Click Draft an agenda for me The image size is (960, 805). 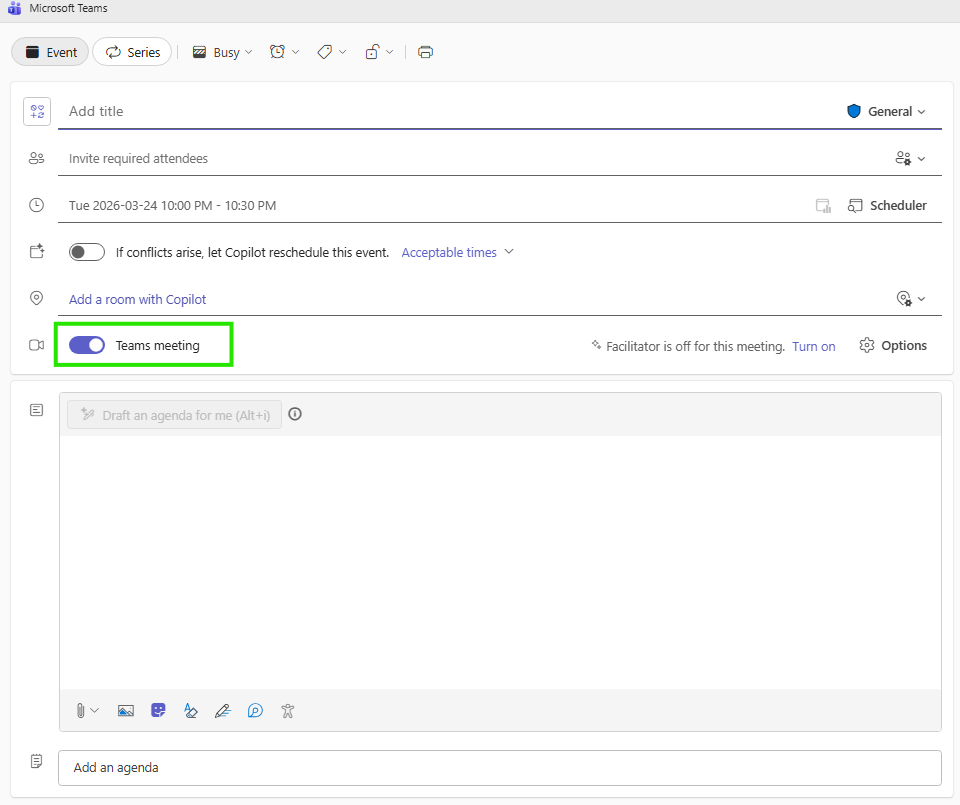pos(174,415)
